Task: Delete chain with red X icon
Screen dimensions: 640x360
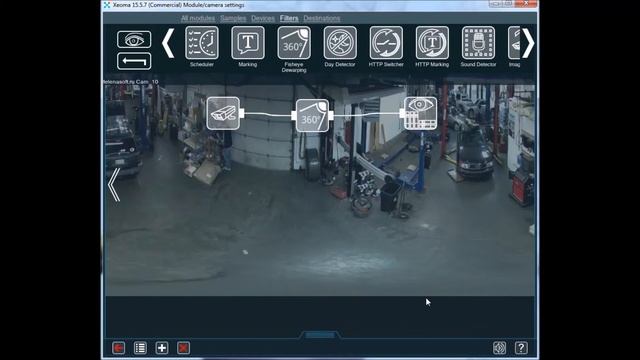Action: pyautogui.click(x=183, y=348)
